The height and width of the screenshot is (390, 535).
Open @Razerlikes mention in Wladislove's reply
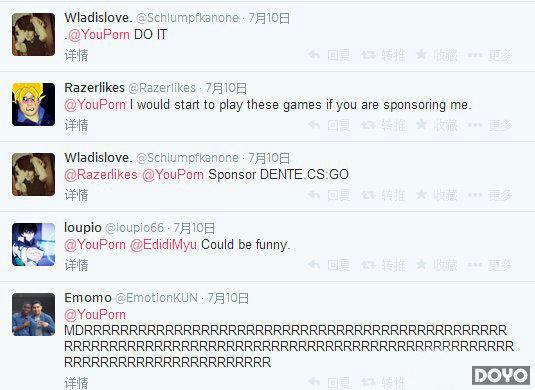(x=101, y=175)
